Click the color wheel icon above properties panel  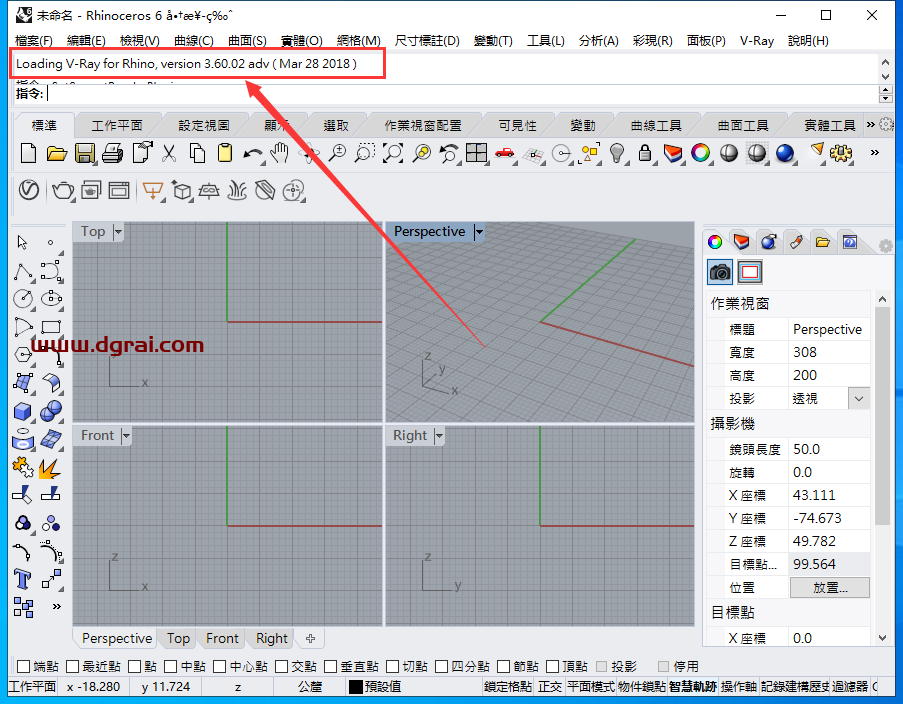(713, 241)
